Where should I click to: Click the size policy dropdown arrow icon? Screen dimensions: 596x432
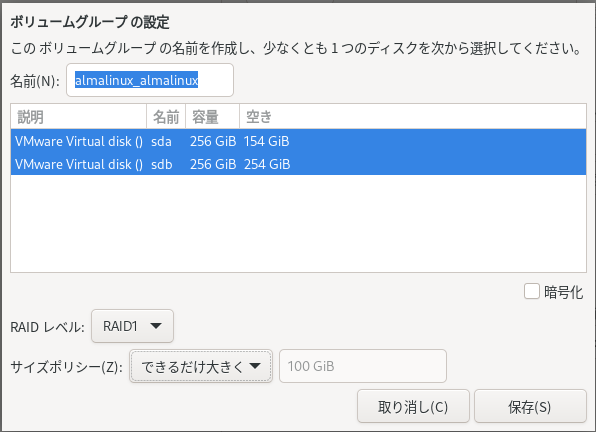[x=255, y=366]
